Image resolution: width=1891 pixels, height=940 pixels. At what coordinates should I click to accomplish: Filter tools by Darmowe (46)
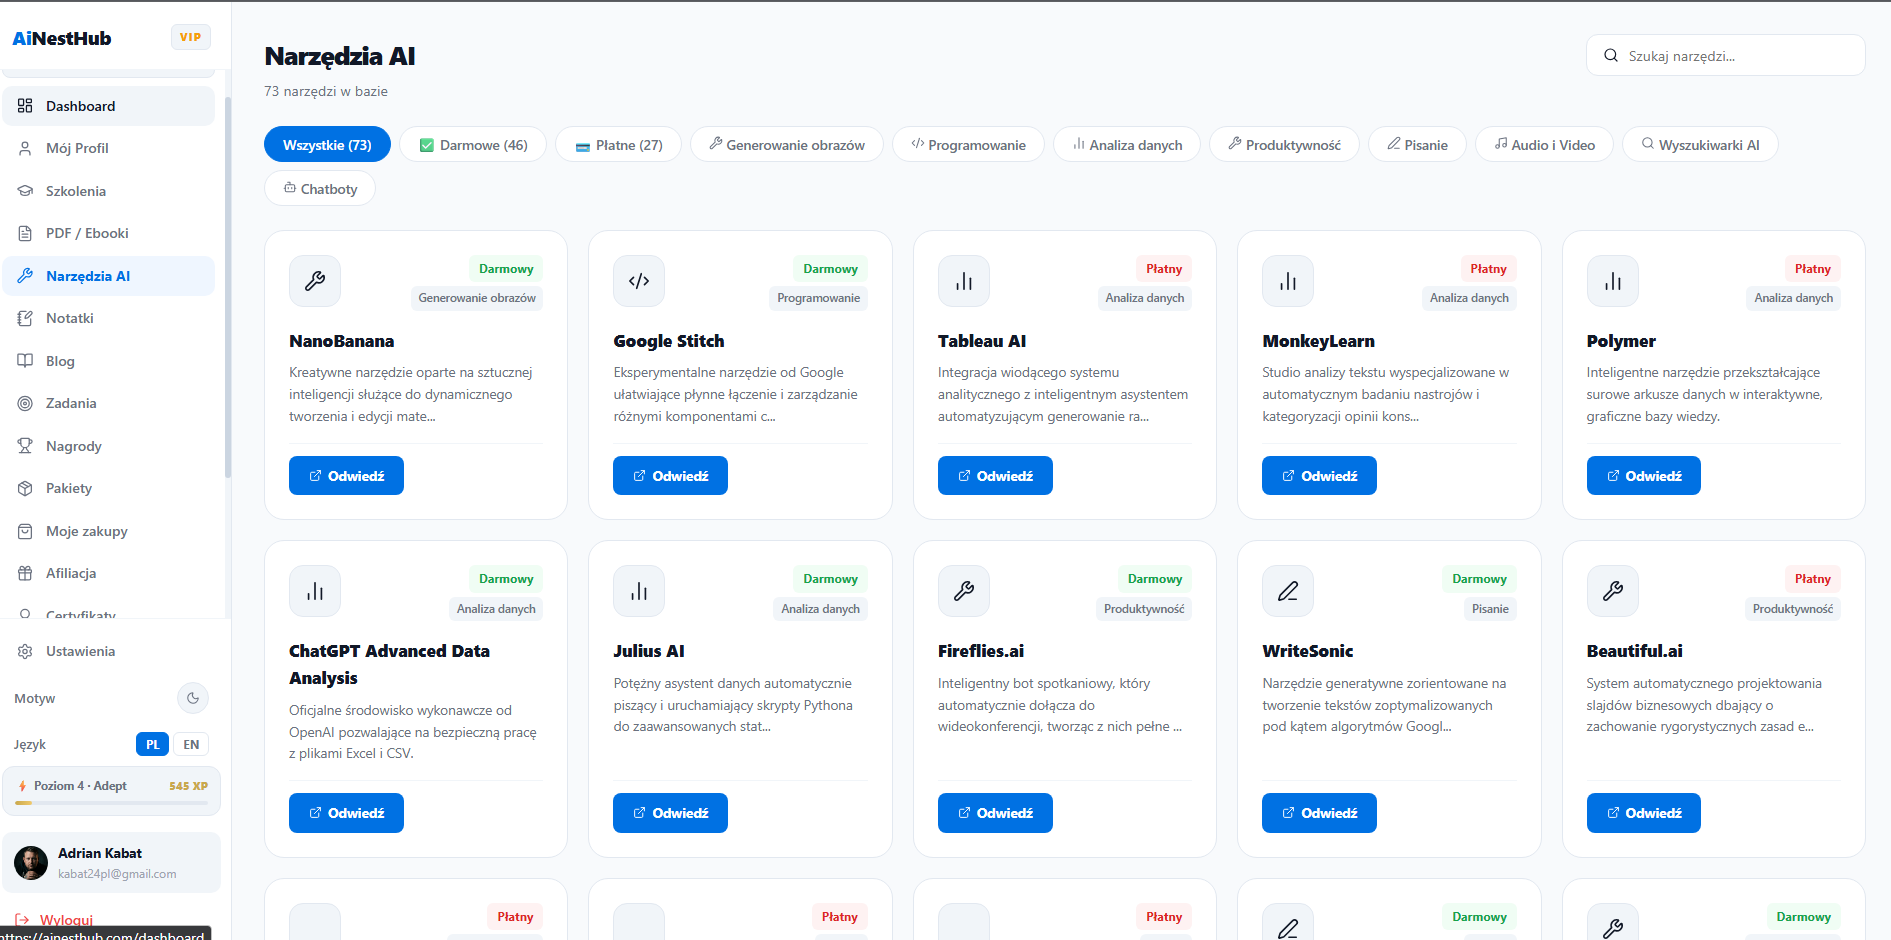tap(473, 145)
